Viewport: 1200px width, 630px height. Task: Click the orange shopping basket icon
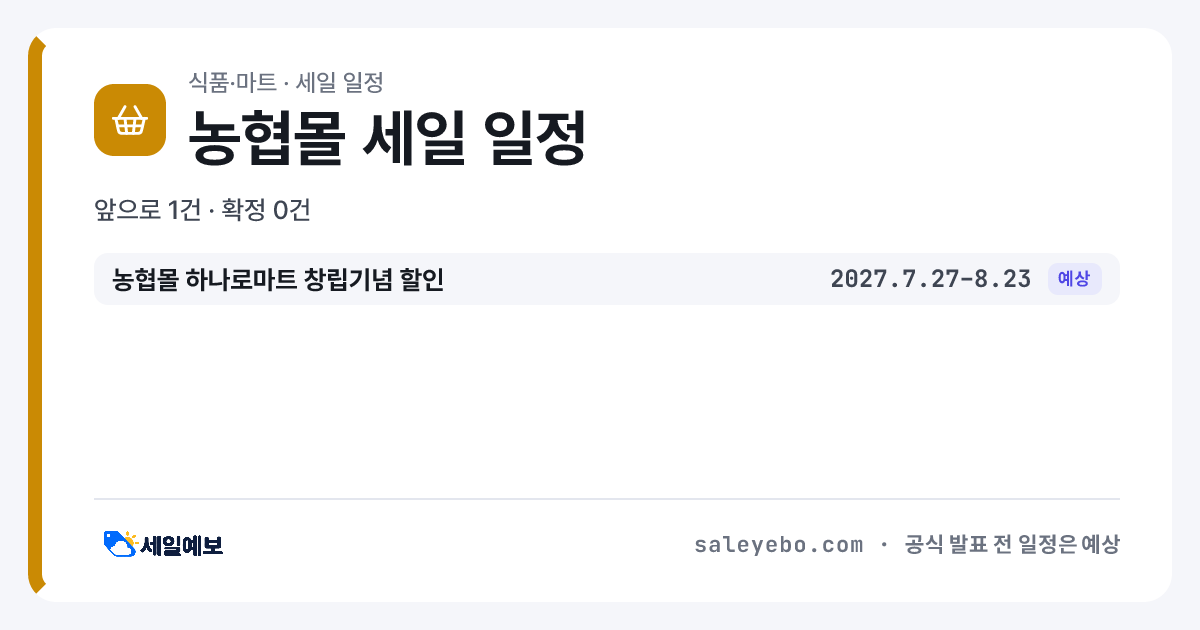click(x=129, y=120)
